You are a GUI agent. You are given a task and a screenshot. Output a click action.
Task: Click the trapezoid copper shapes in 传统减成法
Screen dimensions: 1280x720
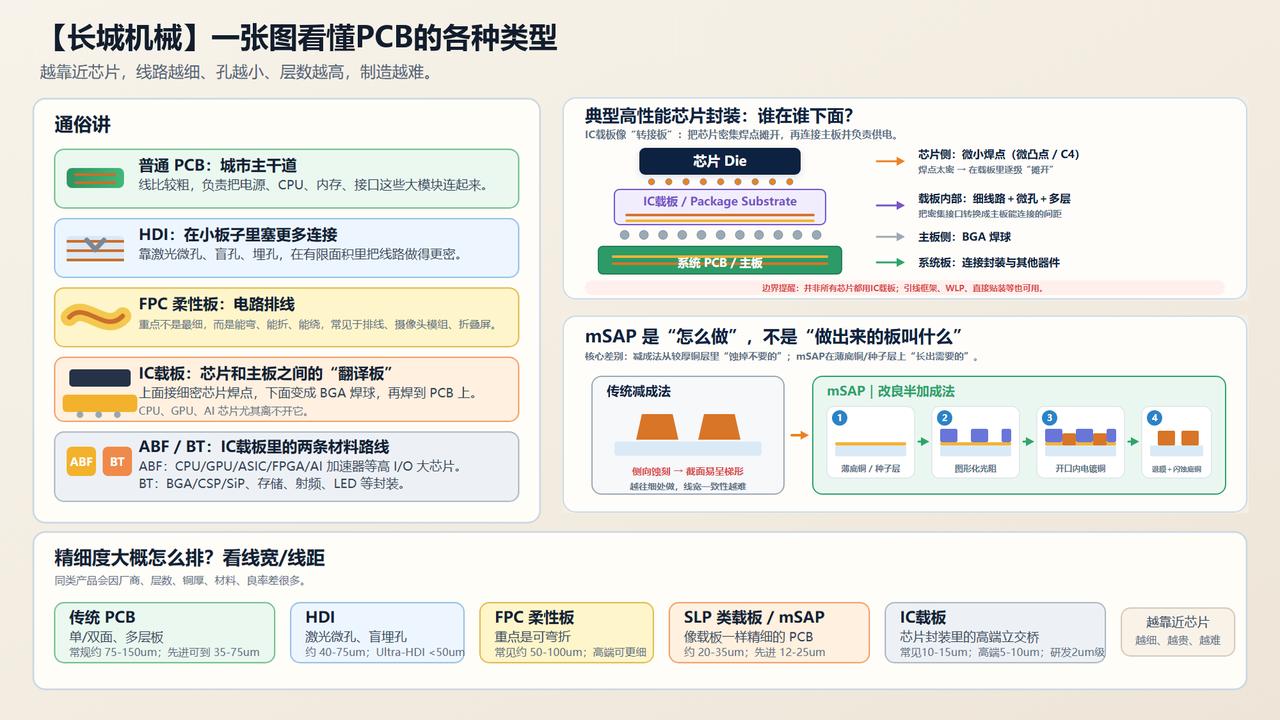(688, 427)
